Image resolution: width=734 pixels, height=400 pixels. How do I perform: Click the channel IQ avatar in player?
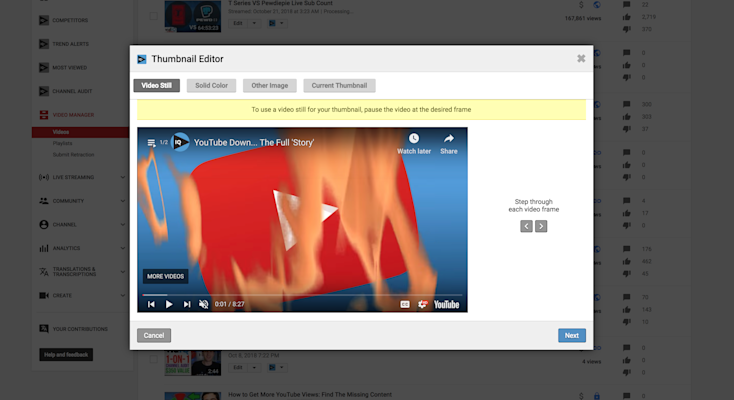point(180,142)
